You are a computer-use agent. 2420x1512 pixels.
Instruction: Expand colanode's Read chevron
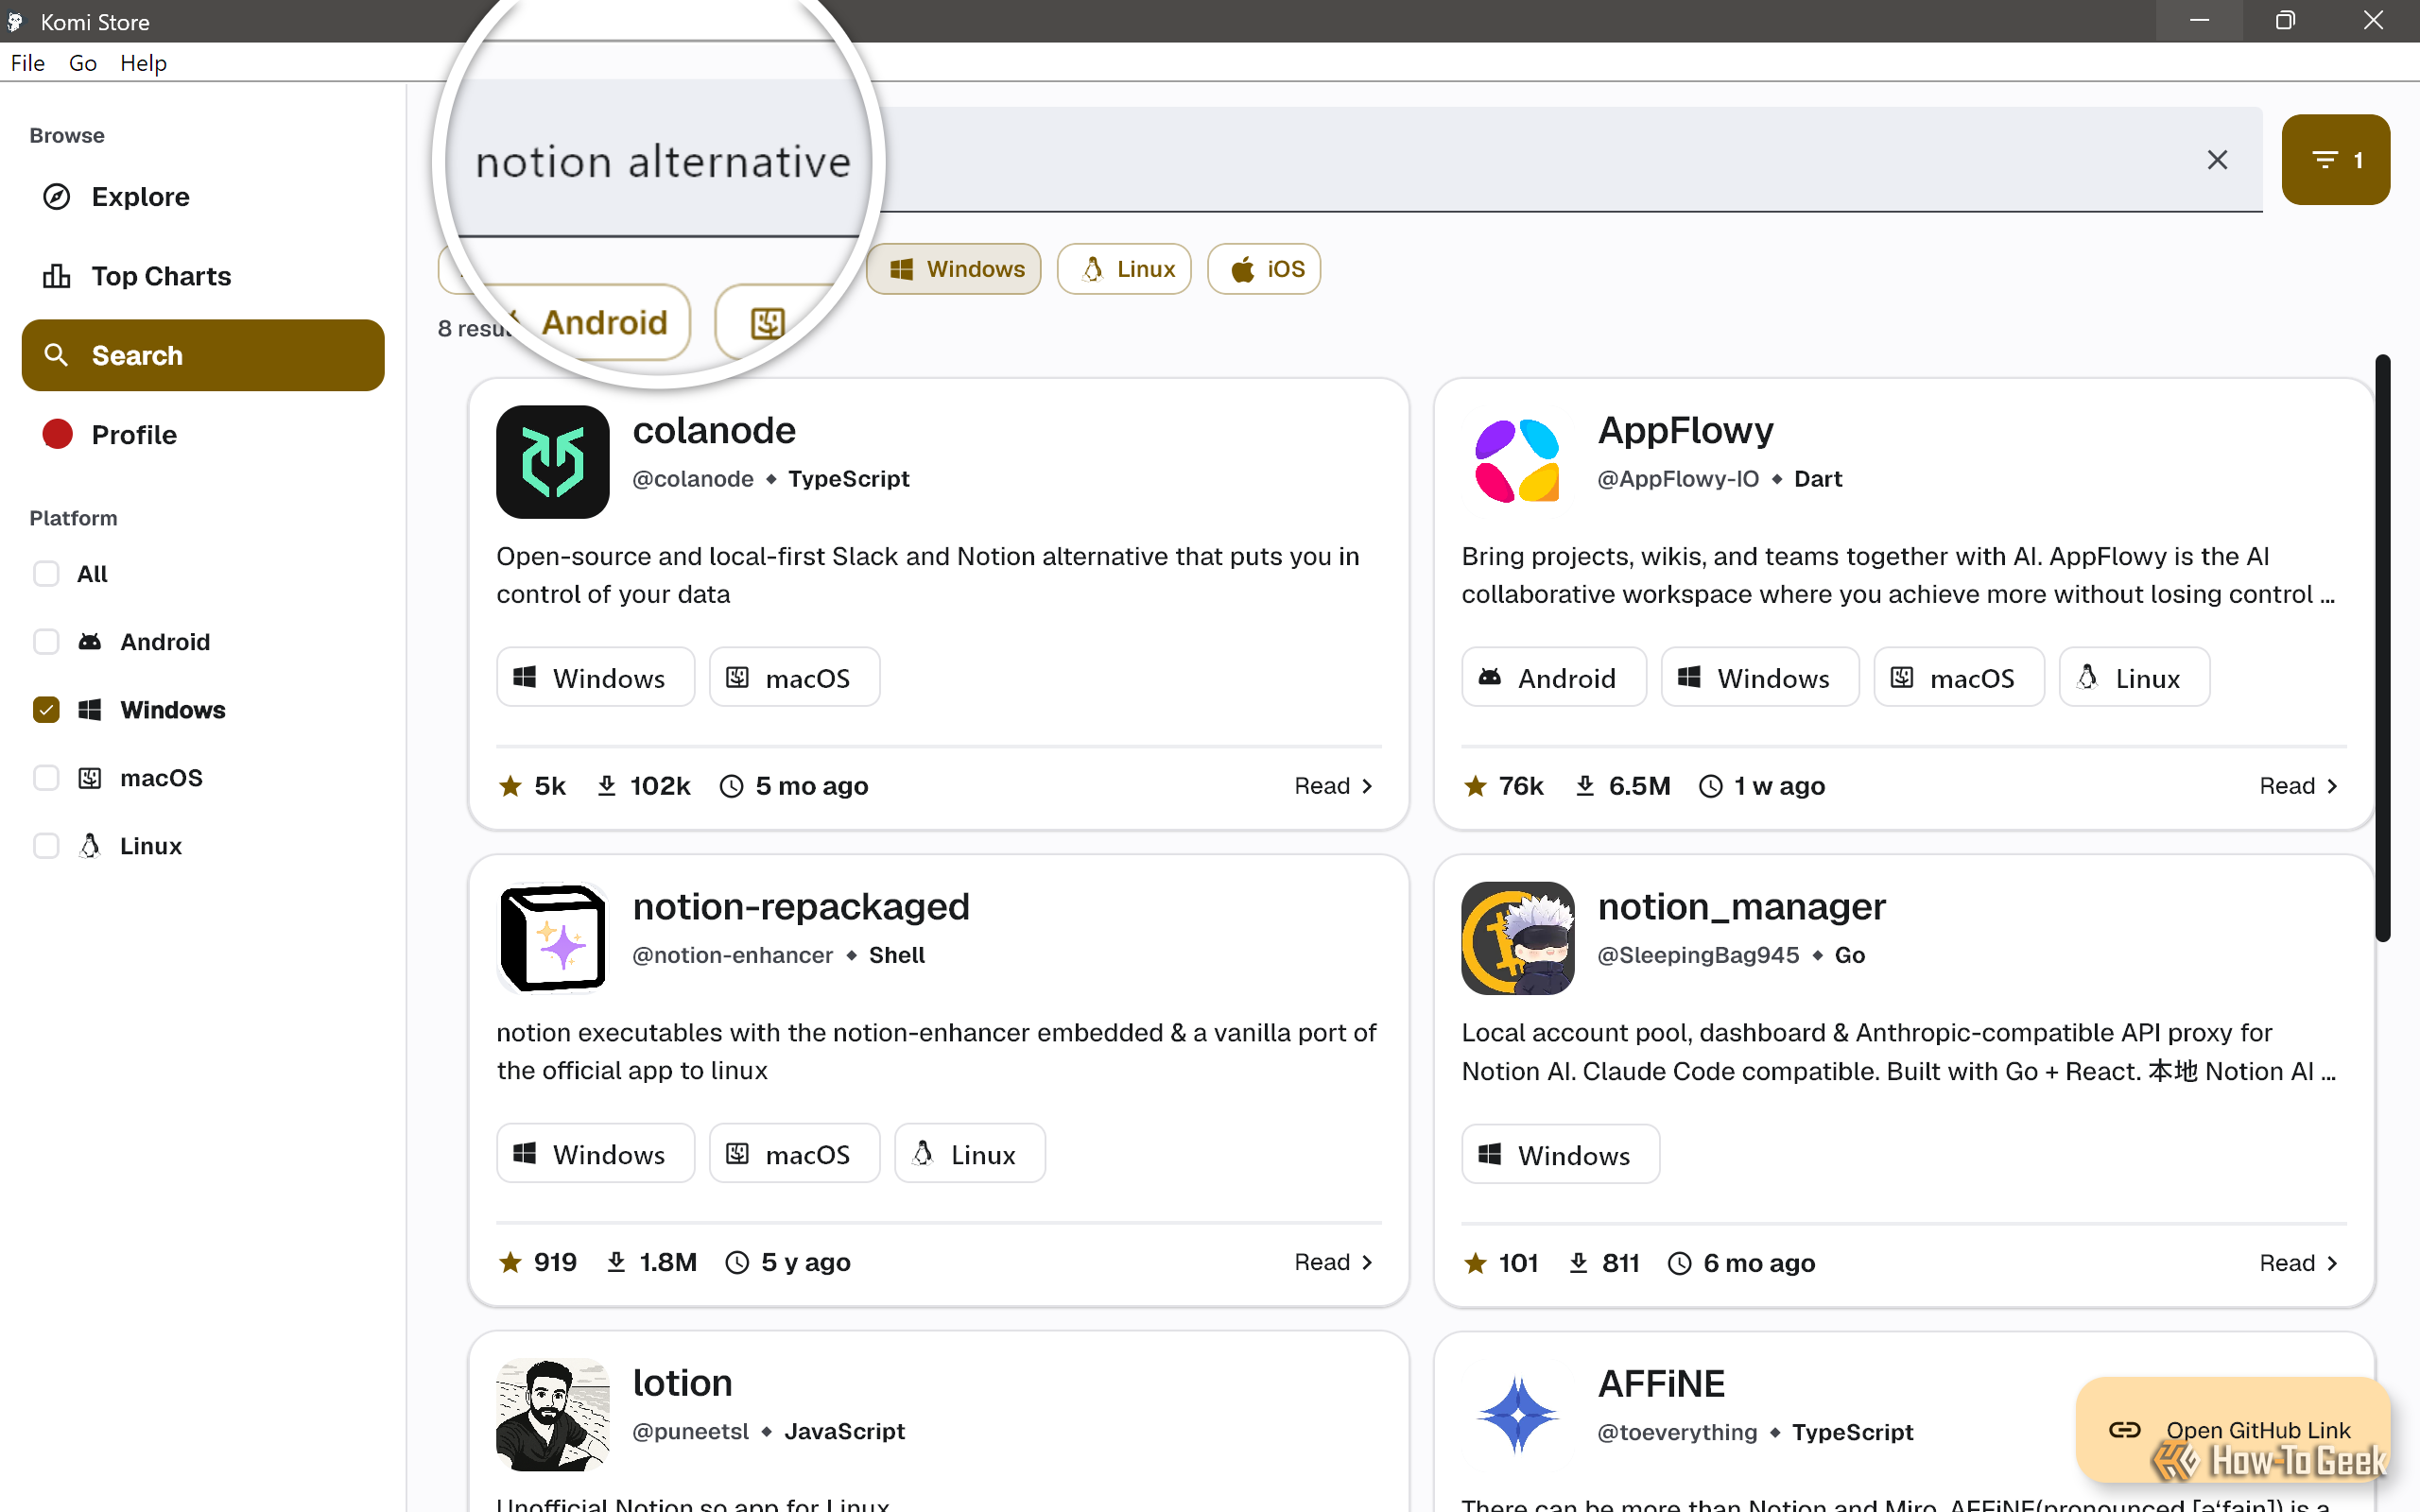(1367, 786)
